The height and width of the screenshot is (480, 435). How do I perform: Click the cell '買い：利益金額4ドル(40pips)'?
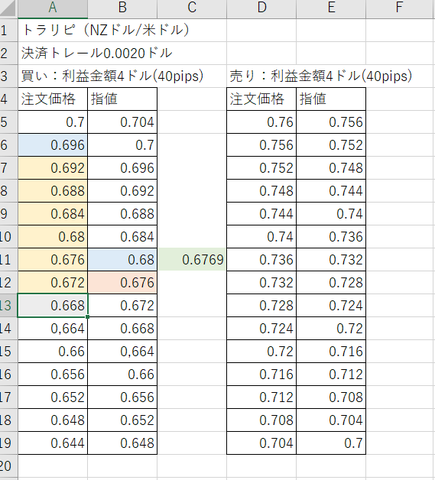pyautogui.click(x=112, y=76)
